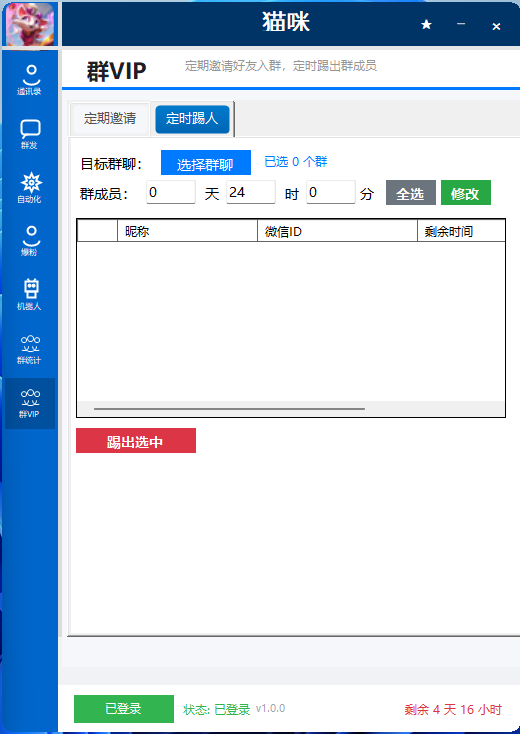Switch to the 定期邀请 tab
Screen dimensions: 520x734
tap(110, 118)
